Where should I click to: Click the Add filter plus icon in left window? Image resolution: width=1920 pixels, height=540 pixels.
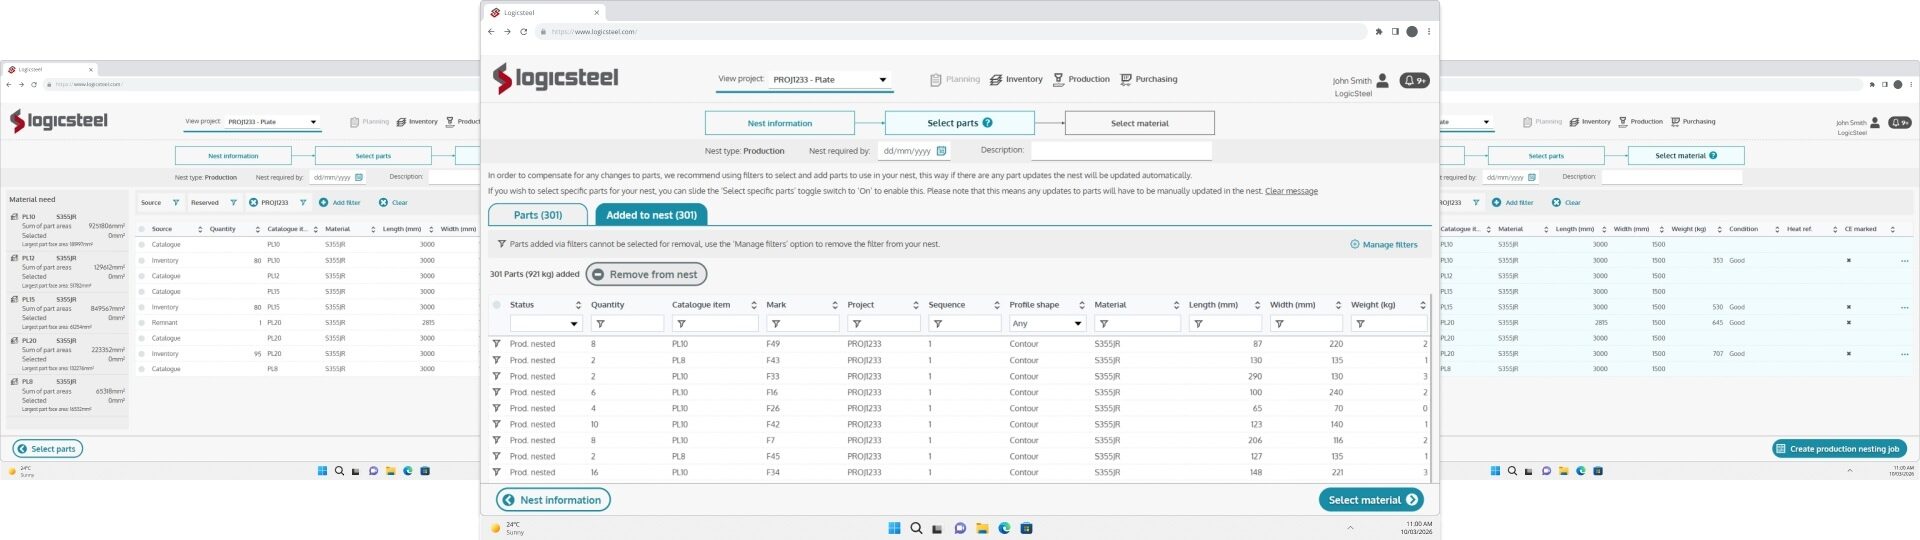324,203
